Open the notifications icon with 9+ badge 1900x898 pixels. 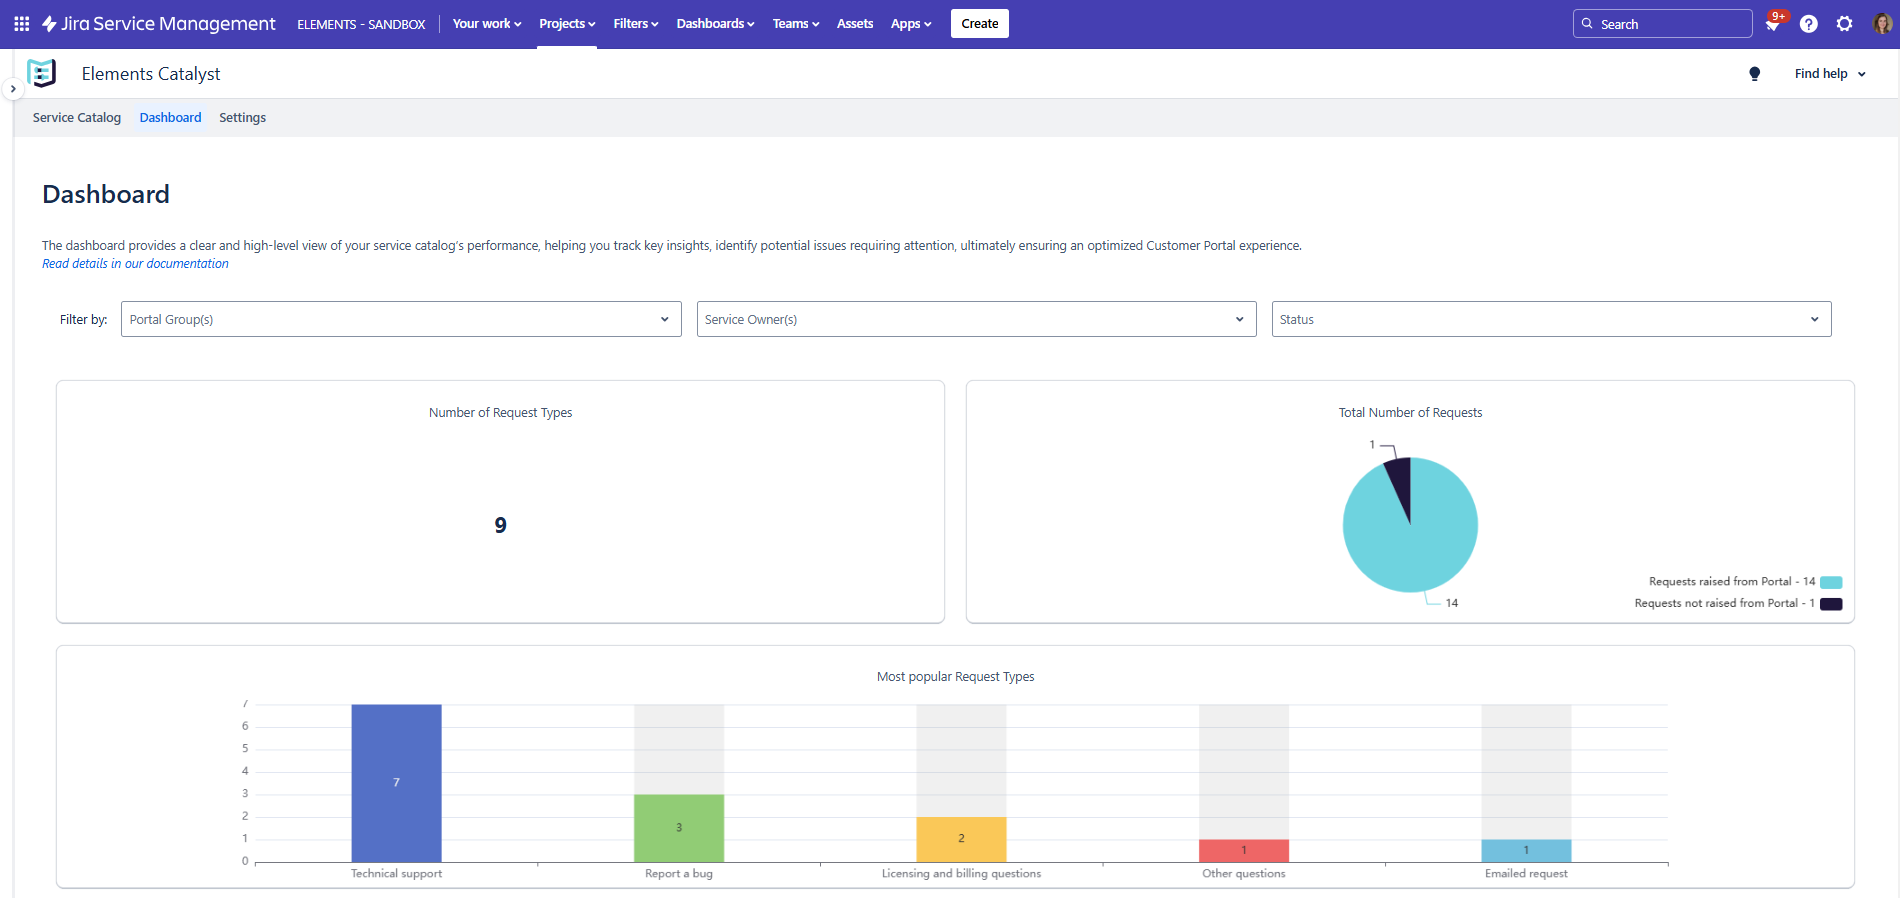[x=1773, y=24]
